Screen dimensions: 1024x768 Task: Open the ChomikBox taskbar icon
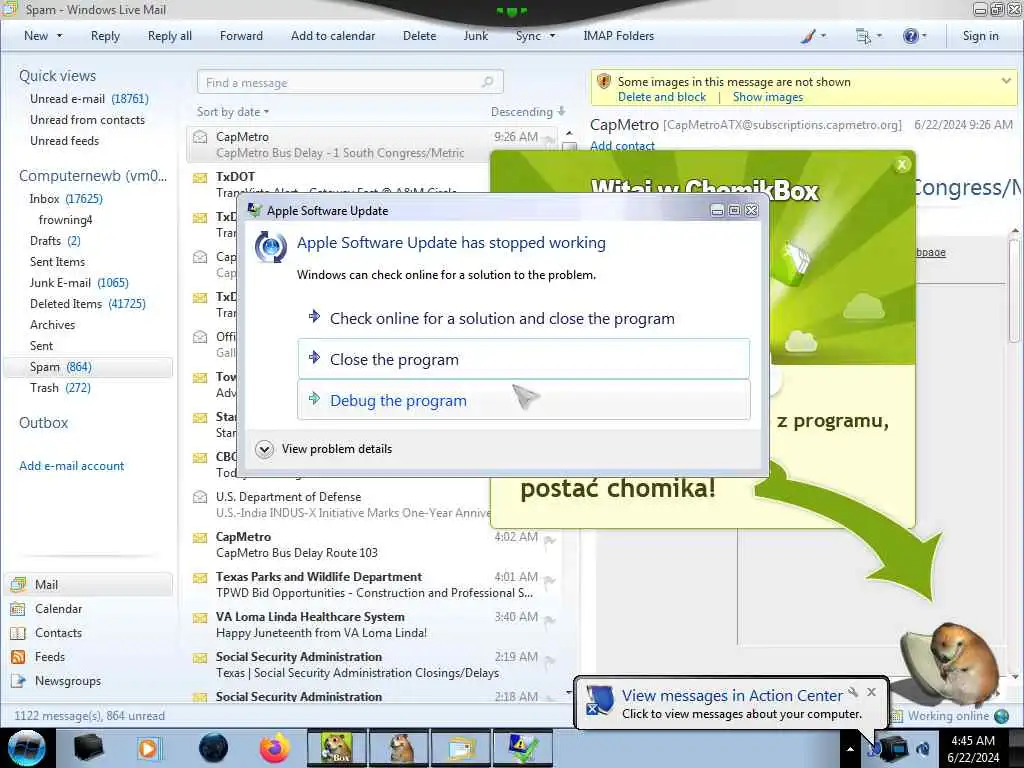coord(337,748)
